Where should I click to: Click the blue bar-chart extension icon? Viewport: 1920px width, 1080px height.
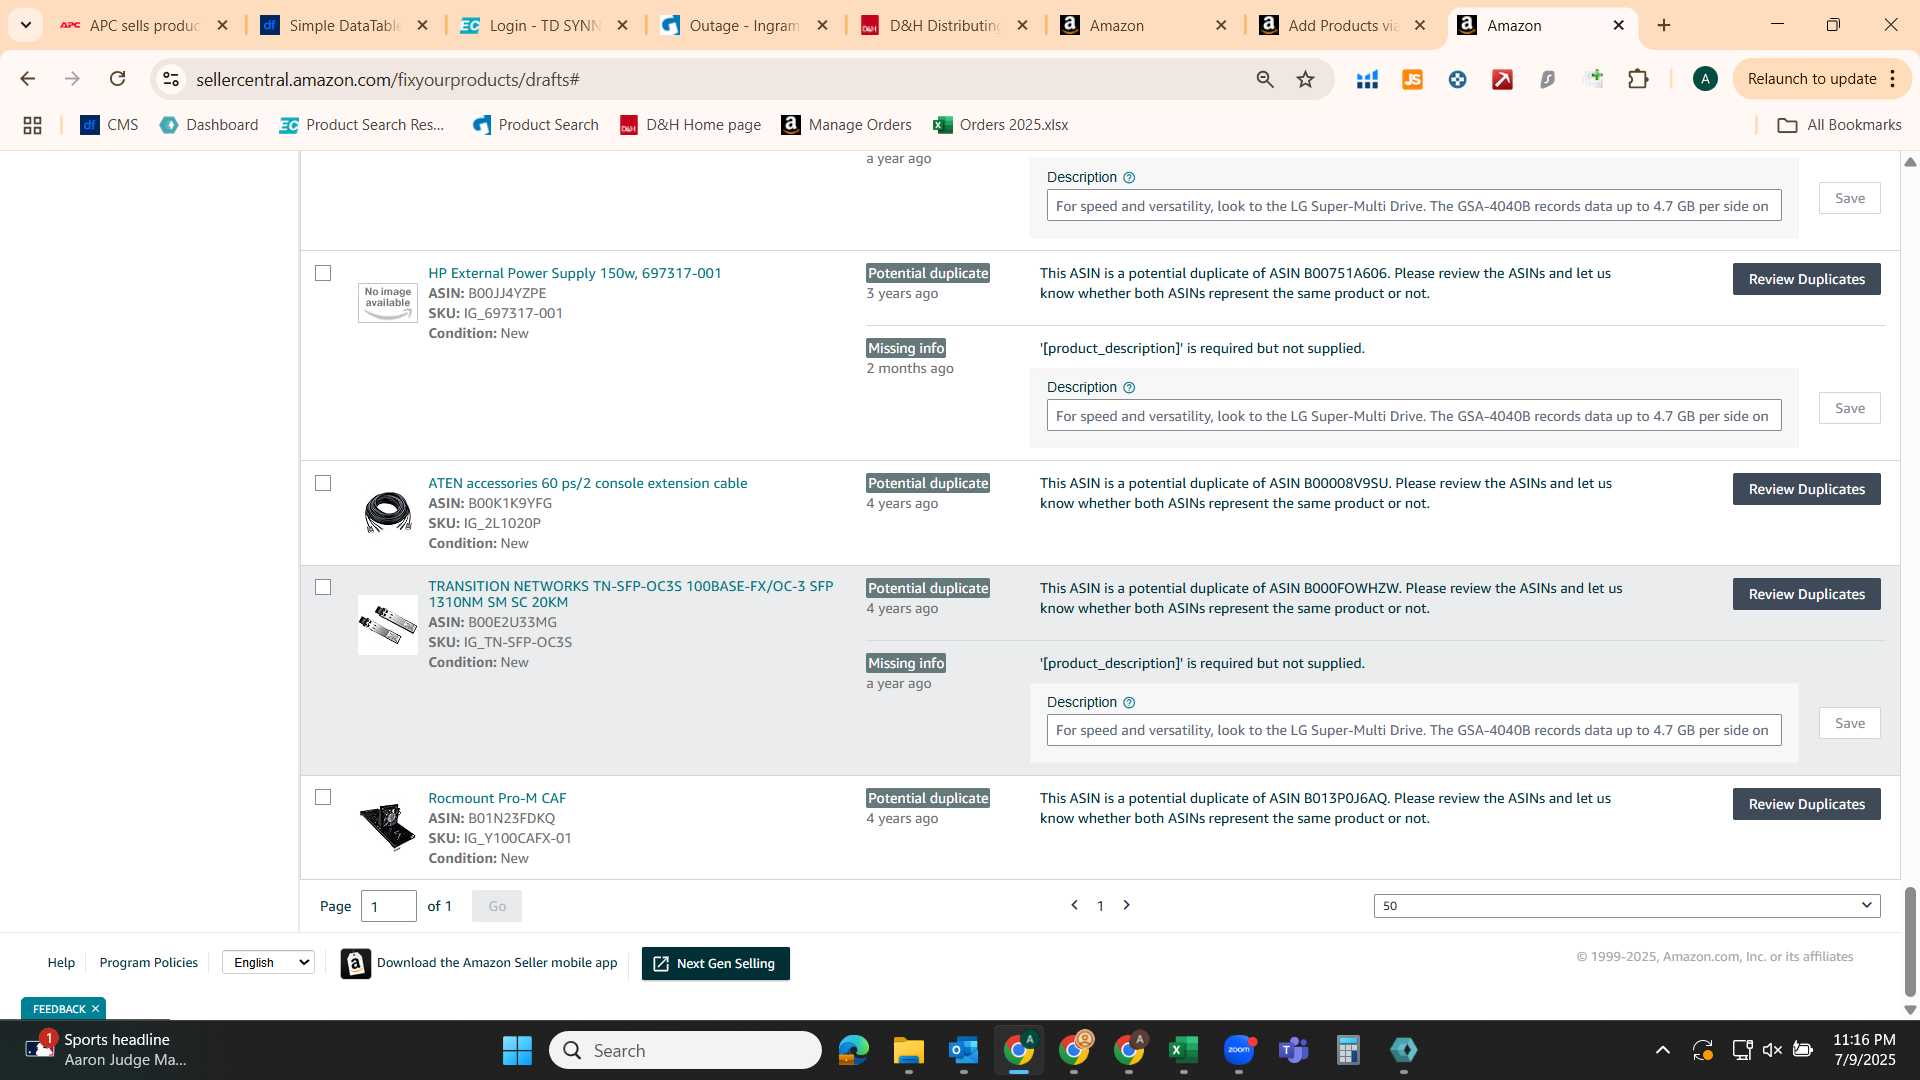[1367, 79]
